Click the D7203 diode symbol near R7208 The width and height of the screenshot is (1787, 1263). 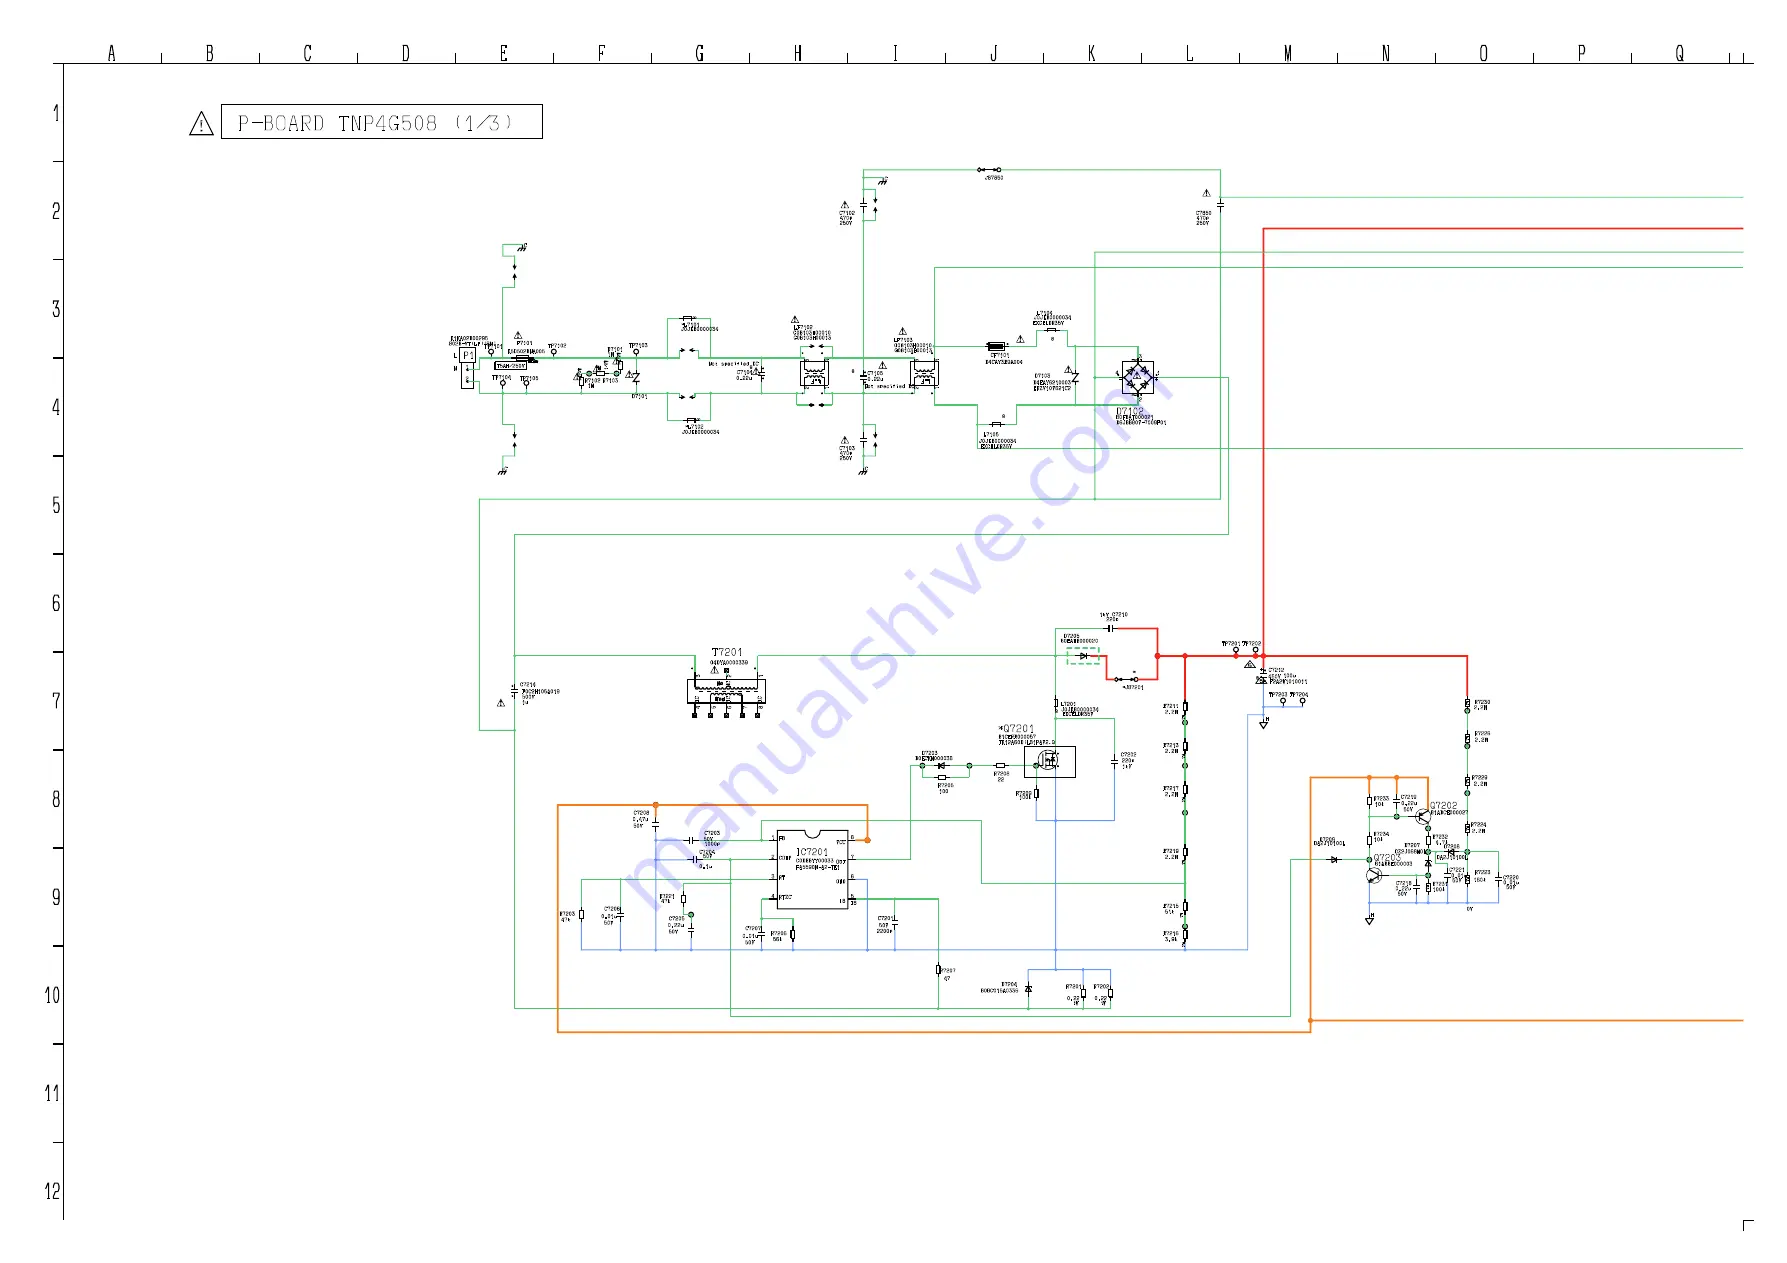click(x=940, y=766)
